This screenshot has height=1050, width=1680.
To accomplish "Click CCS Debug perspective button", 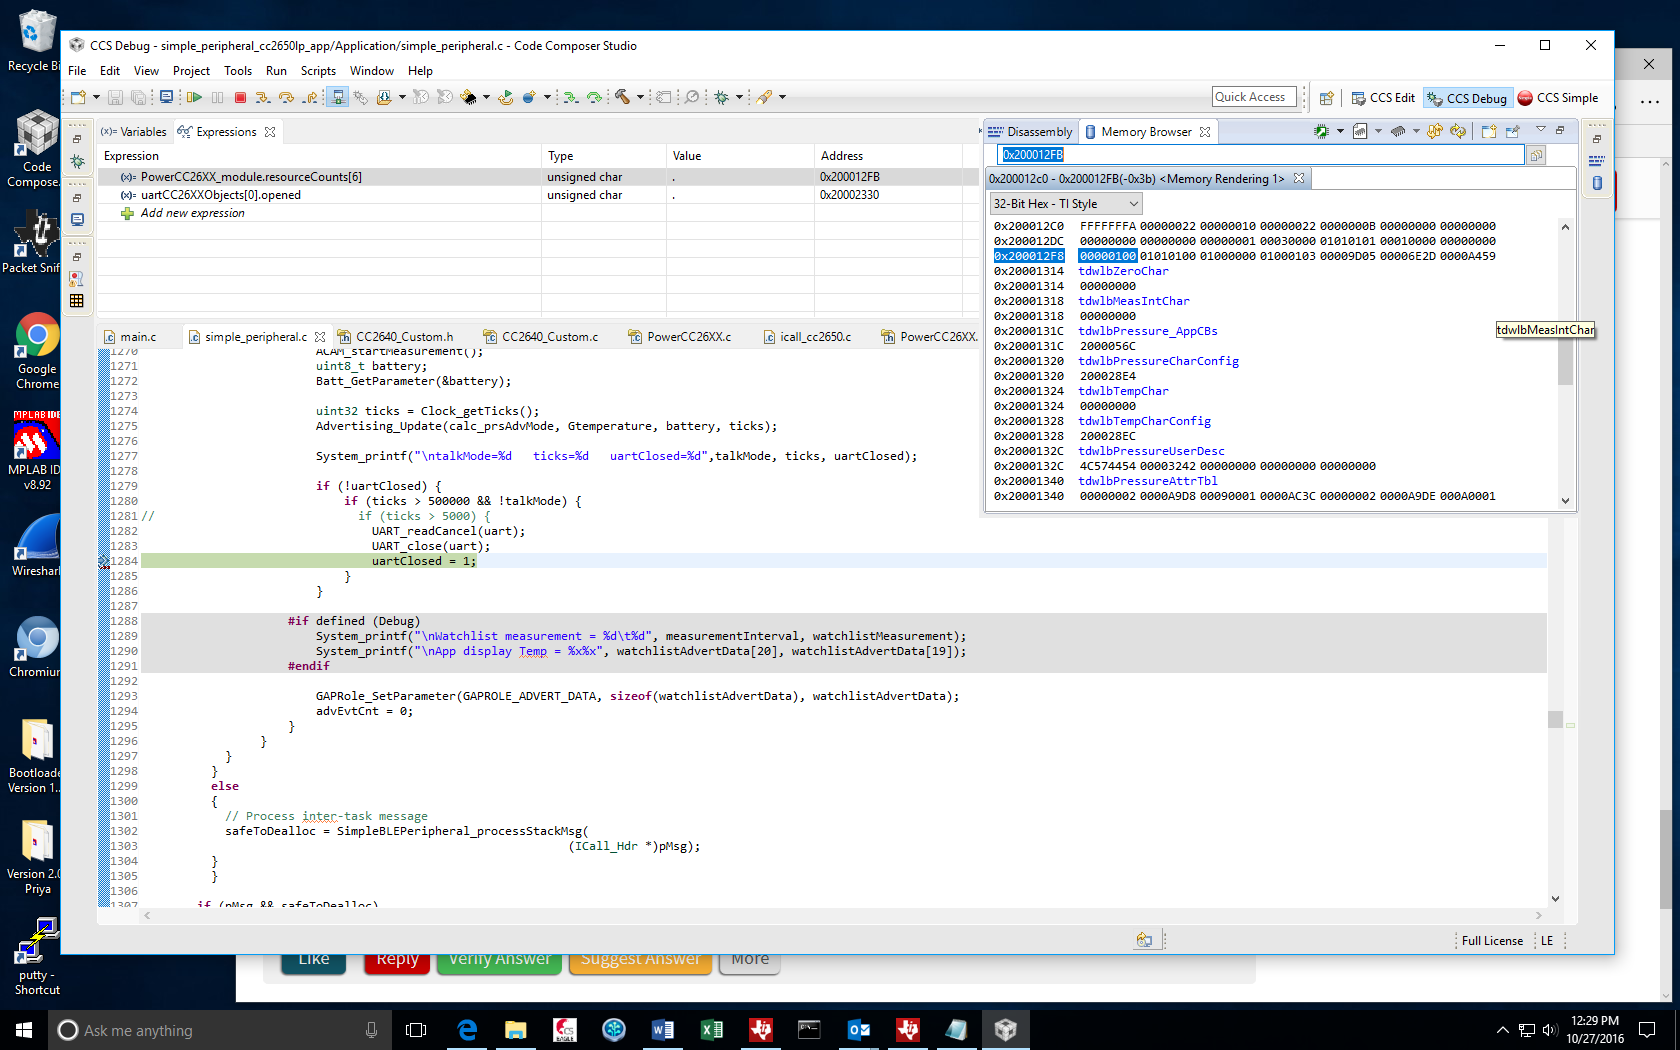I will (1467, 98).
